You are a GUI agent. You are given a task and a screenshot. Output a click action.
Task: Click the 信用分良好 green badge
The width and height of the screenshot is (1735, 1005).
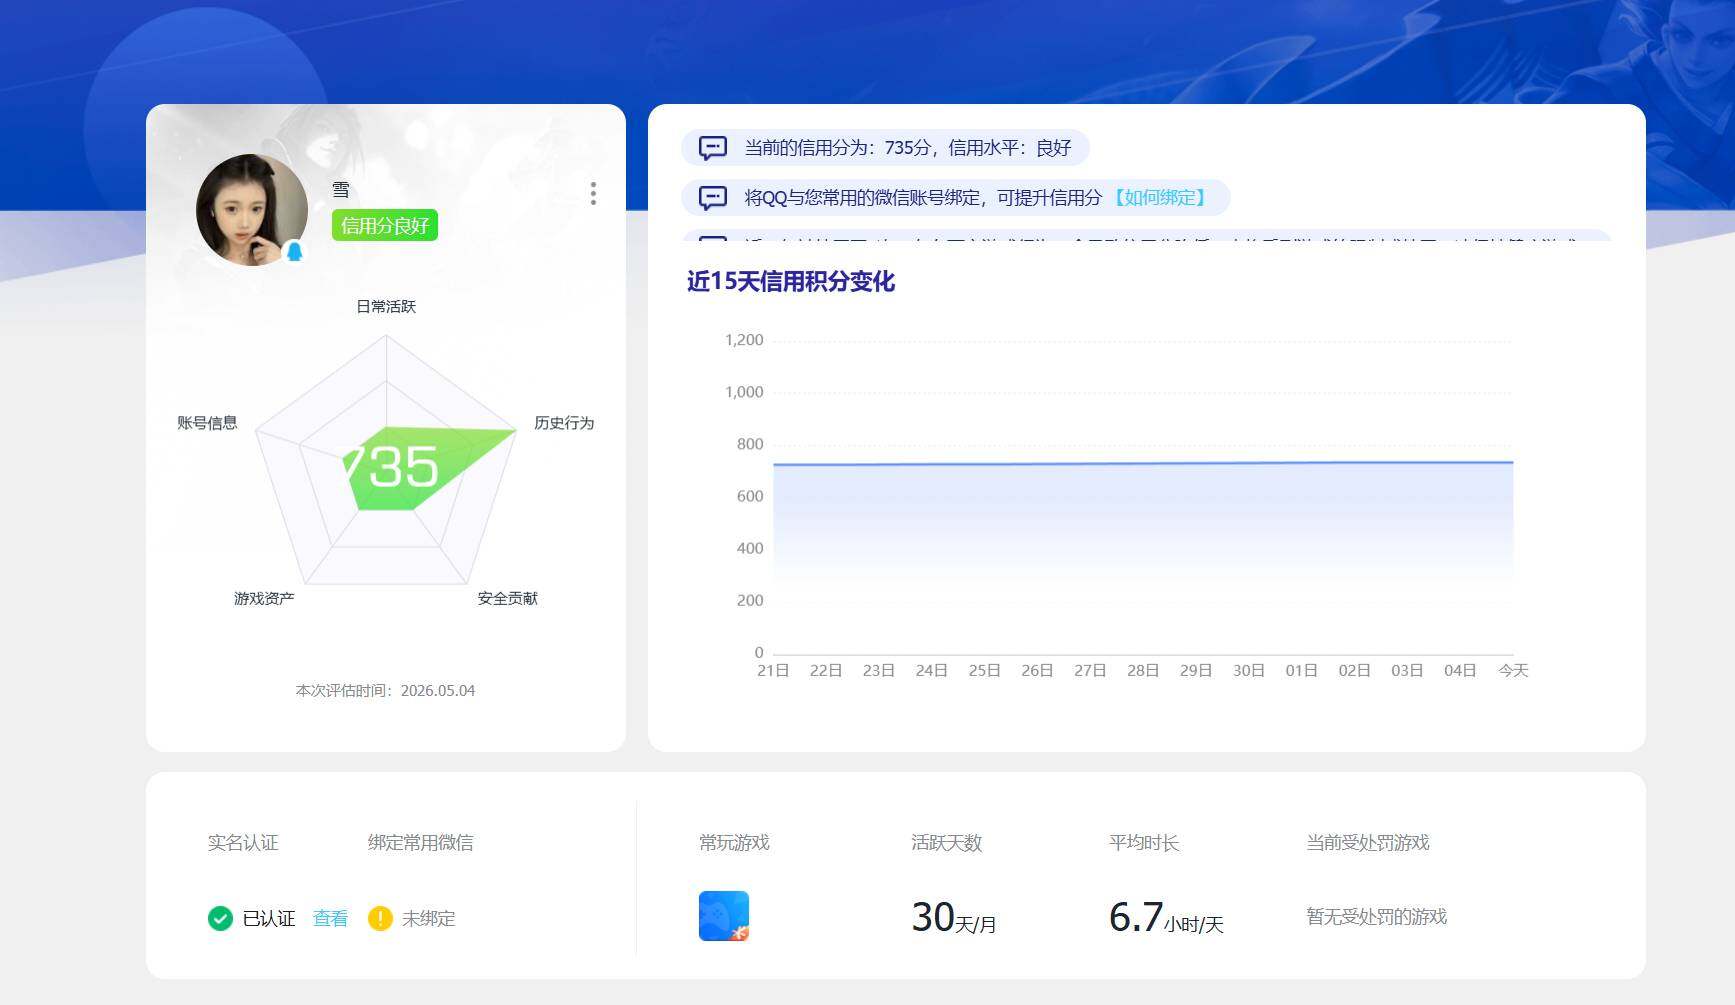tap(385, 226)
